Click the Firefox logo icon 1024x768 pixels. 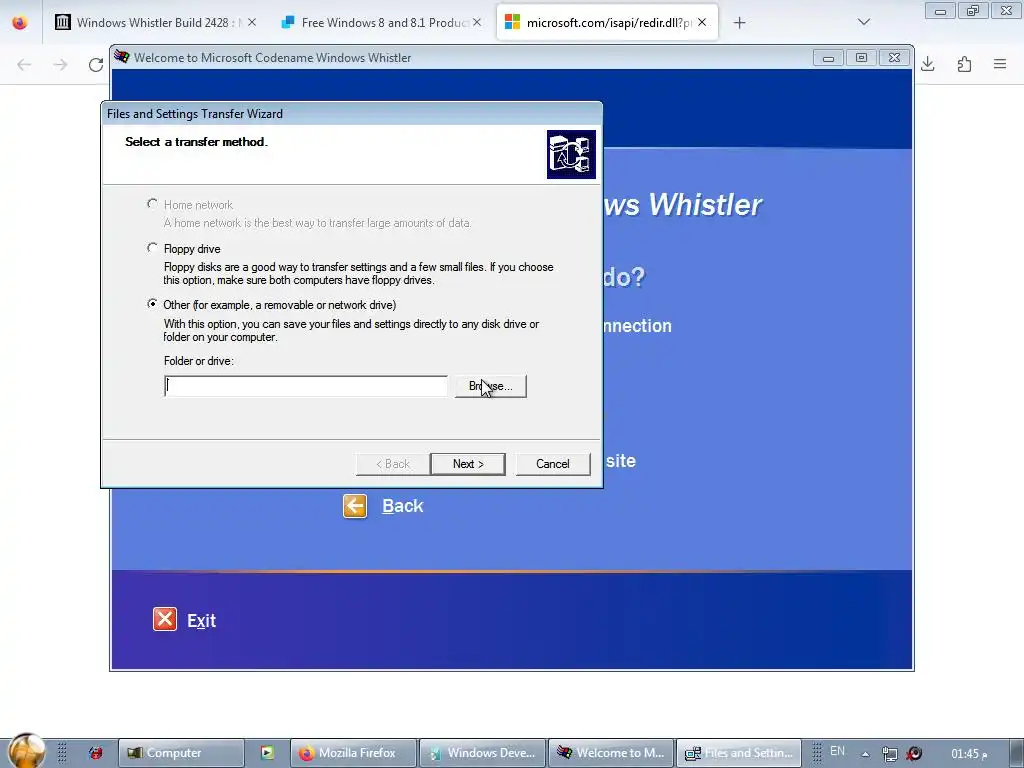pos(20,22)
